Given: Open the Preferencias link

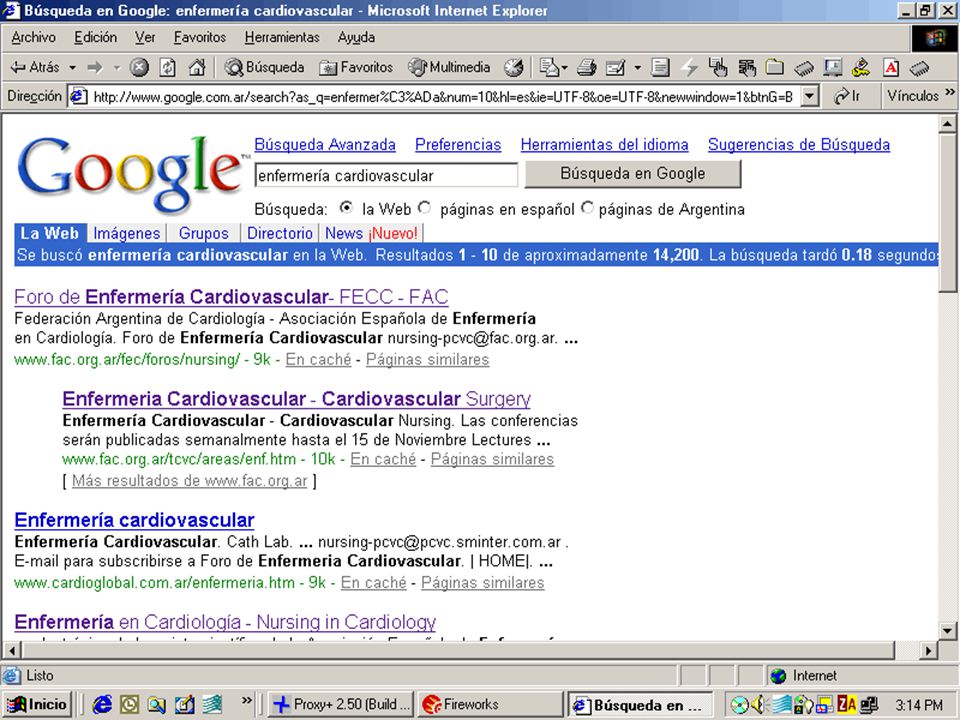Looking at the screenshot, I should (x=458, y=145).
